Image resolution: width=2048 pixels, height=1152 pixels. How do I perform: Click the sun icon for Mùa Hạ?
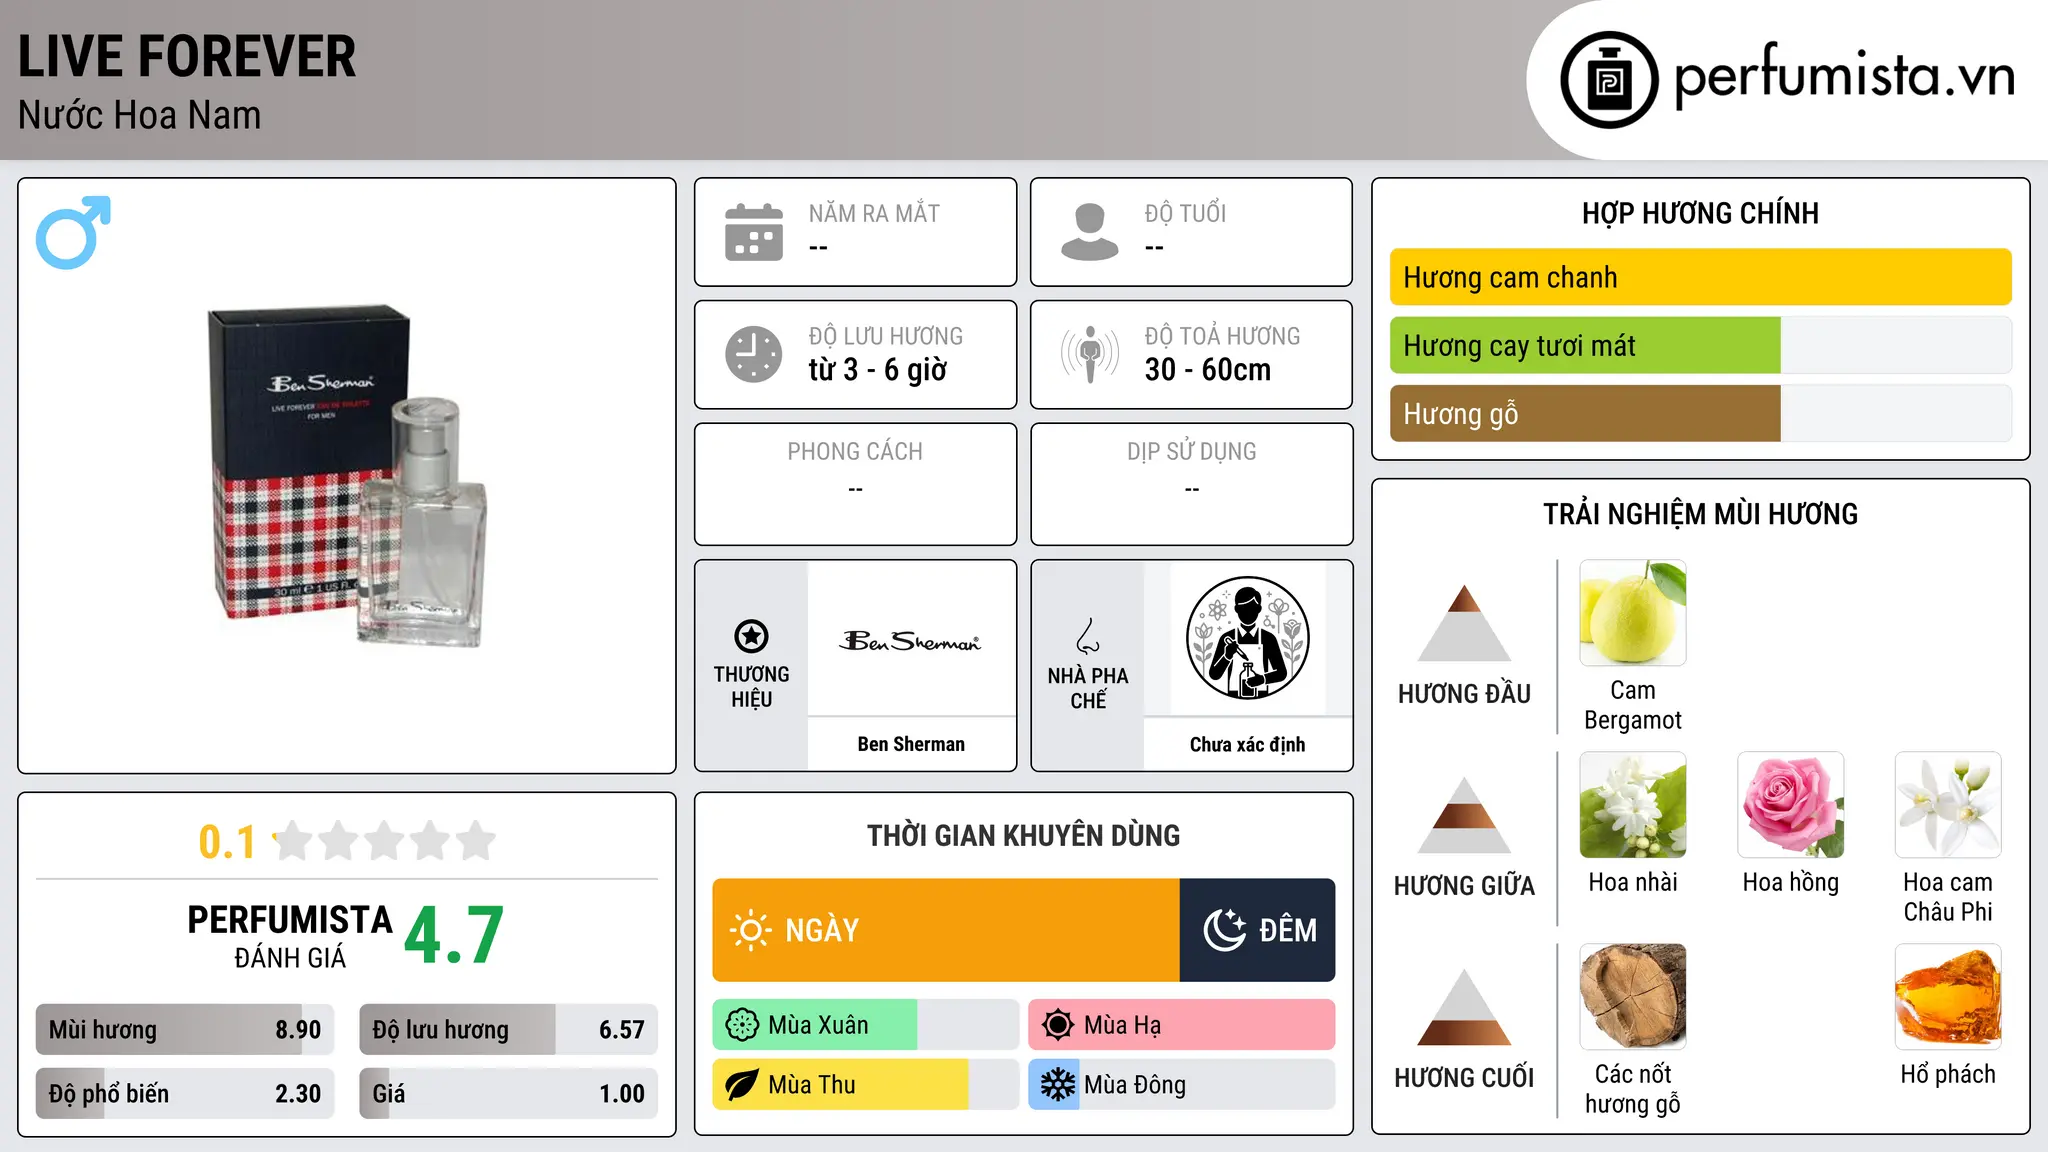point(1058,1025)
